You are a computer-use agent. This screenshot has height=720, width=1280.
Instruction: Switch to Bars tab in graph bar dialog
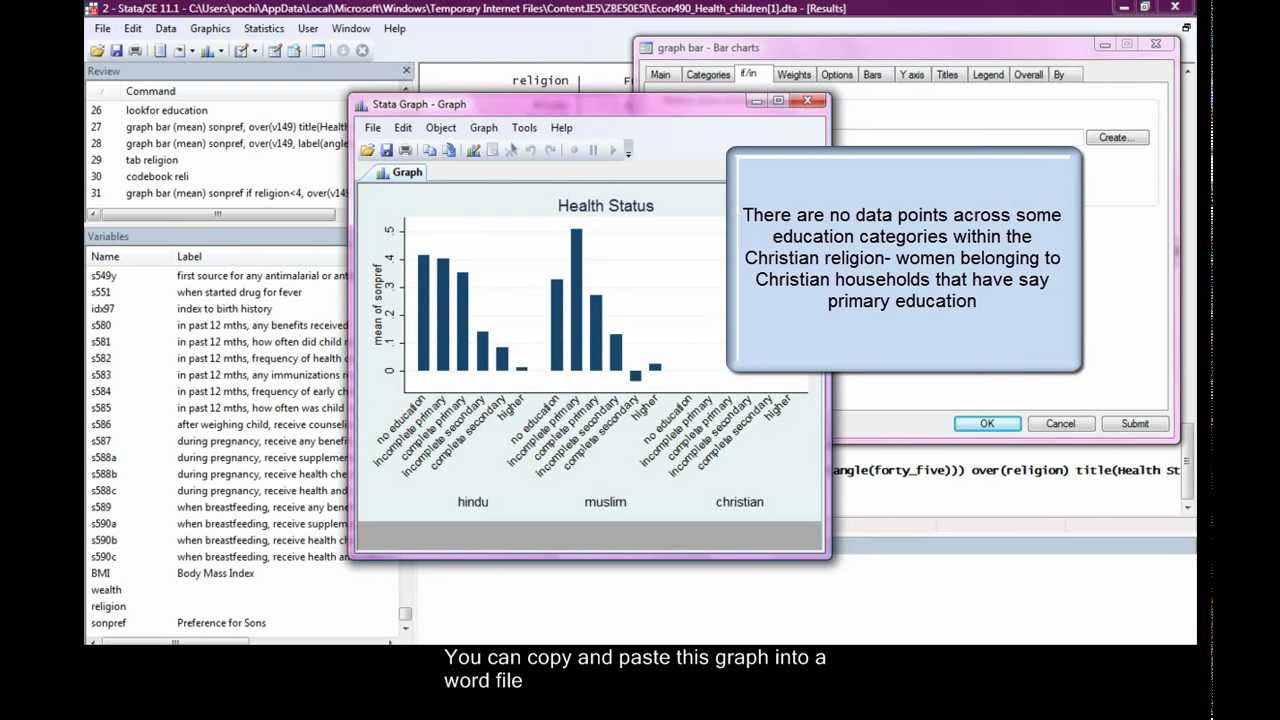pyautogui.click(x=873, y=75)
